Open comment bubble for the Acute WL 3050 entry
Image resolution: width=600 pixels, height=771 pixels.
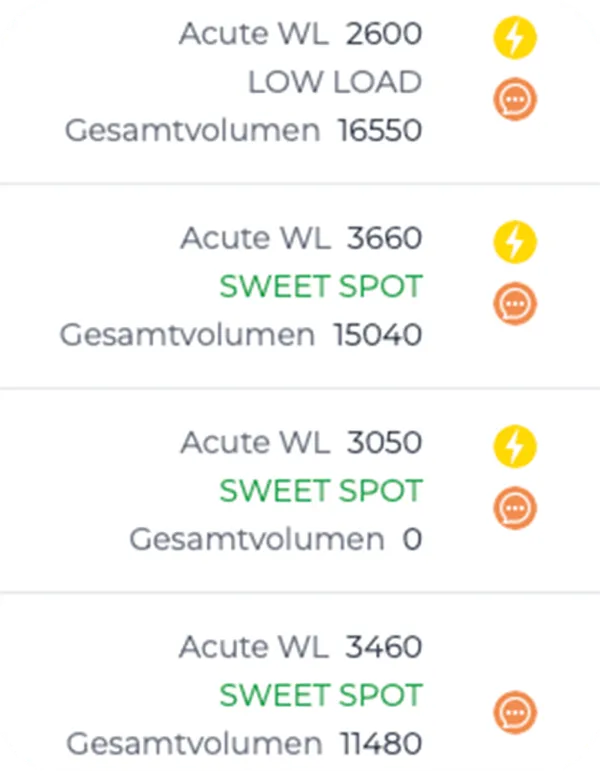tap(515, 508)
